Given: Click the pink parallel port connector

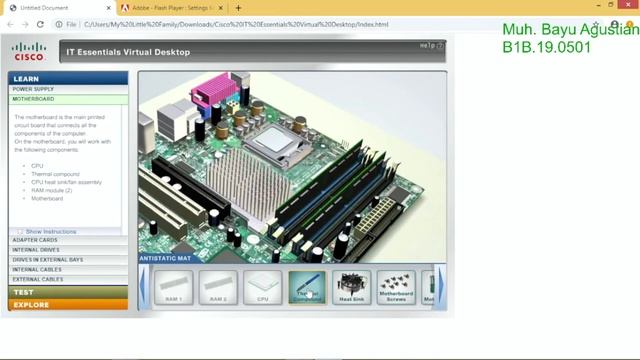Looking at the screenshot, I should pos(215,91).
